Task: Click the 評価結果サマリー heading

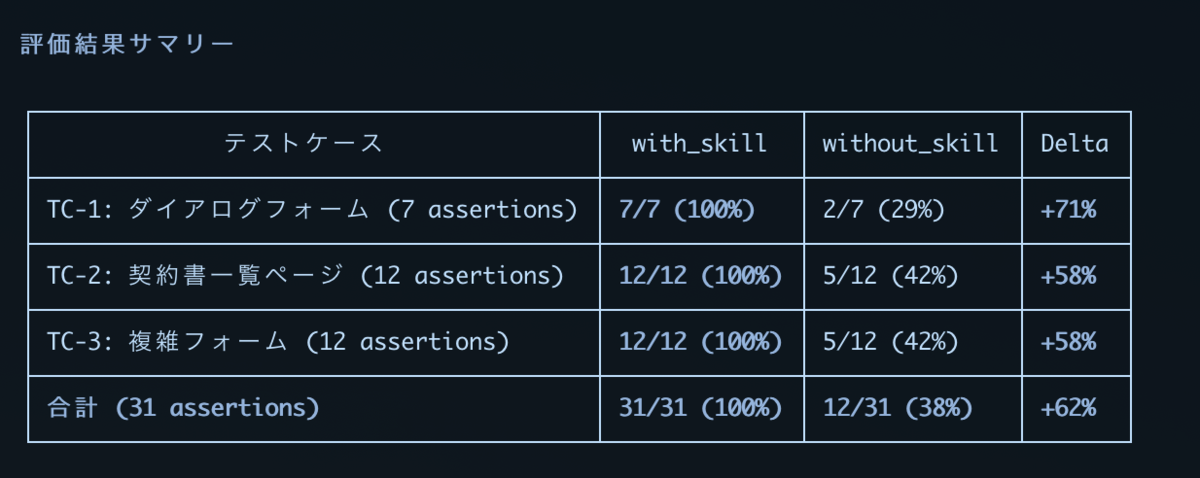Action: 127,45
